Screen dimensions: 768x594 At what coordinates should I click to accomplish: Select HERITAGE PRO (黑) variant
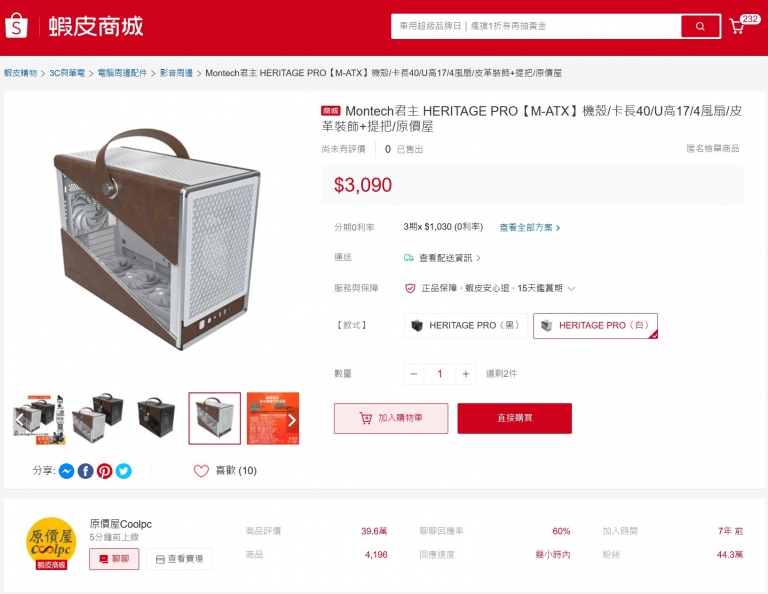coord(466,326)
